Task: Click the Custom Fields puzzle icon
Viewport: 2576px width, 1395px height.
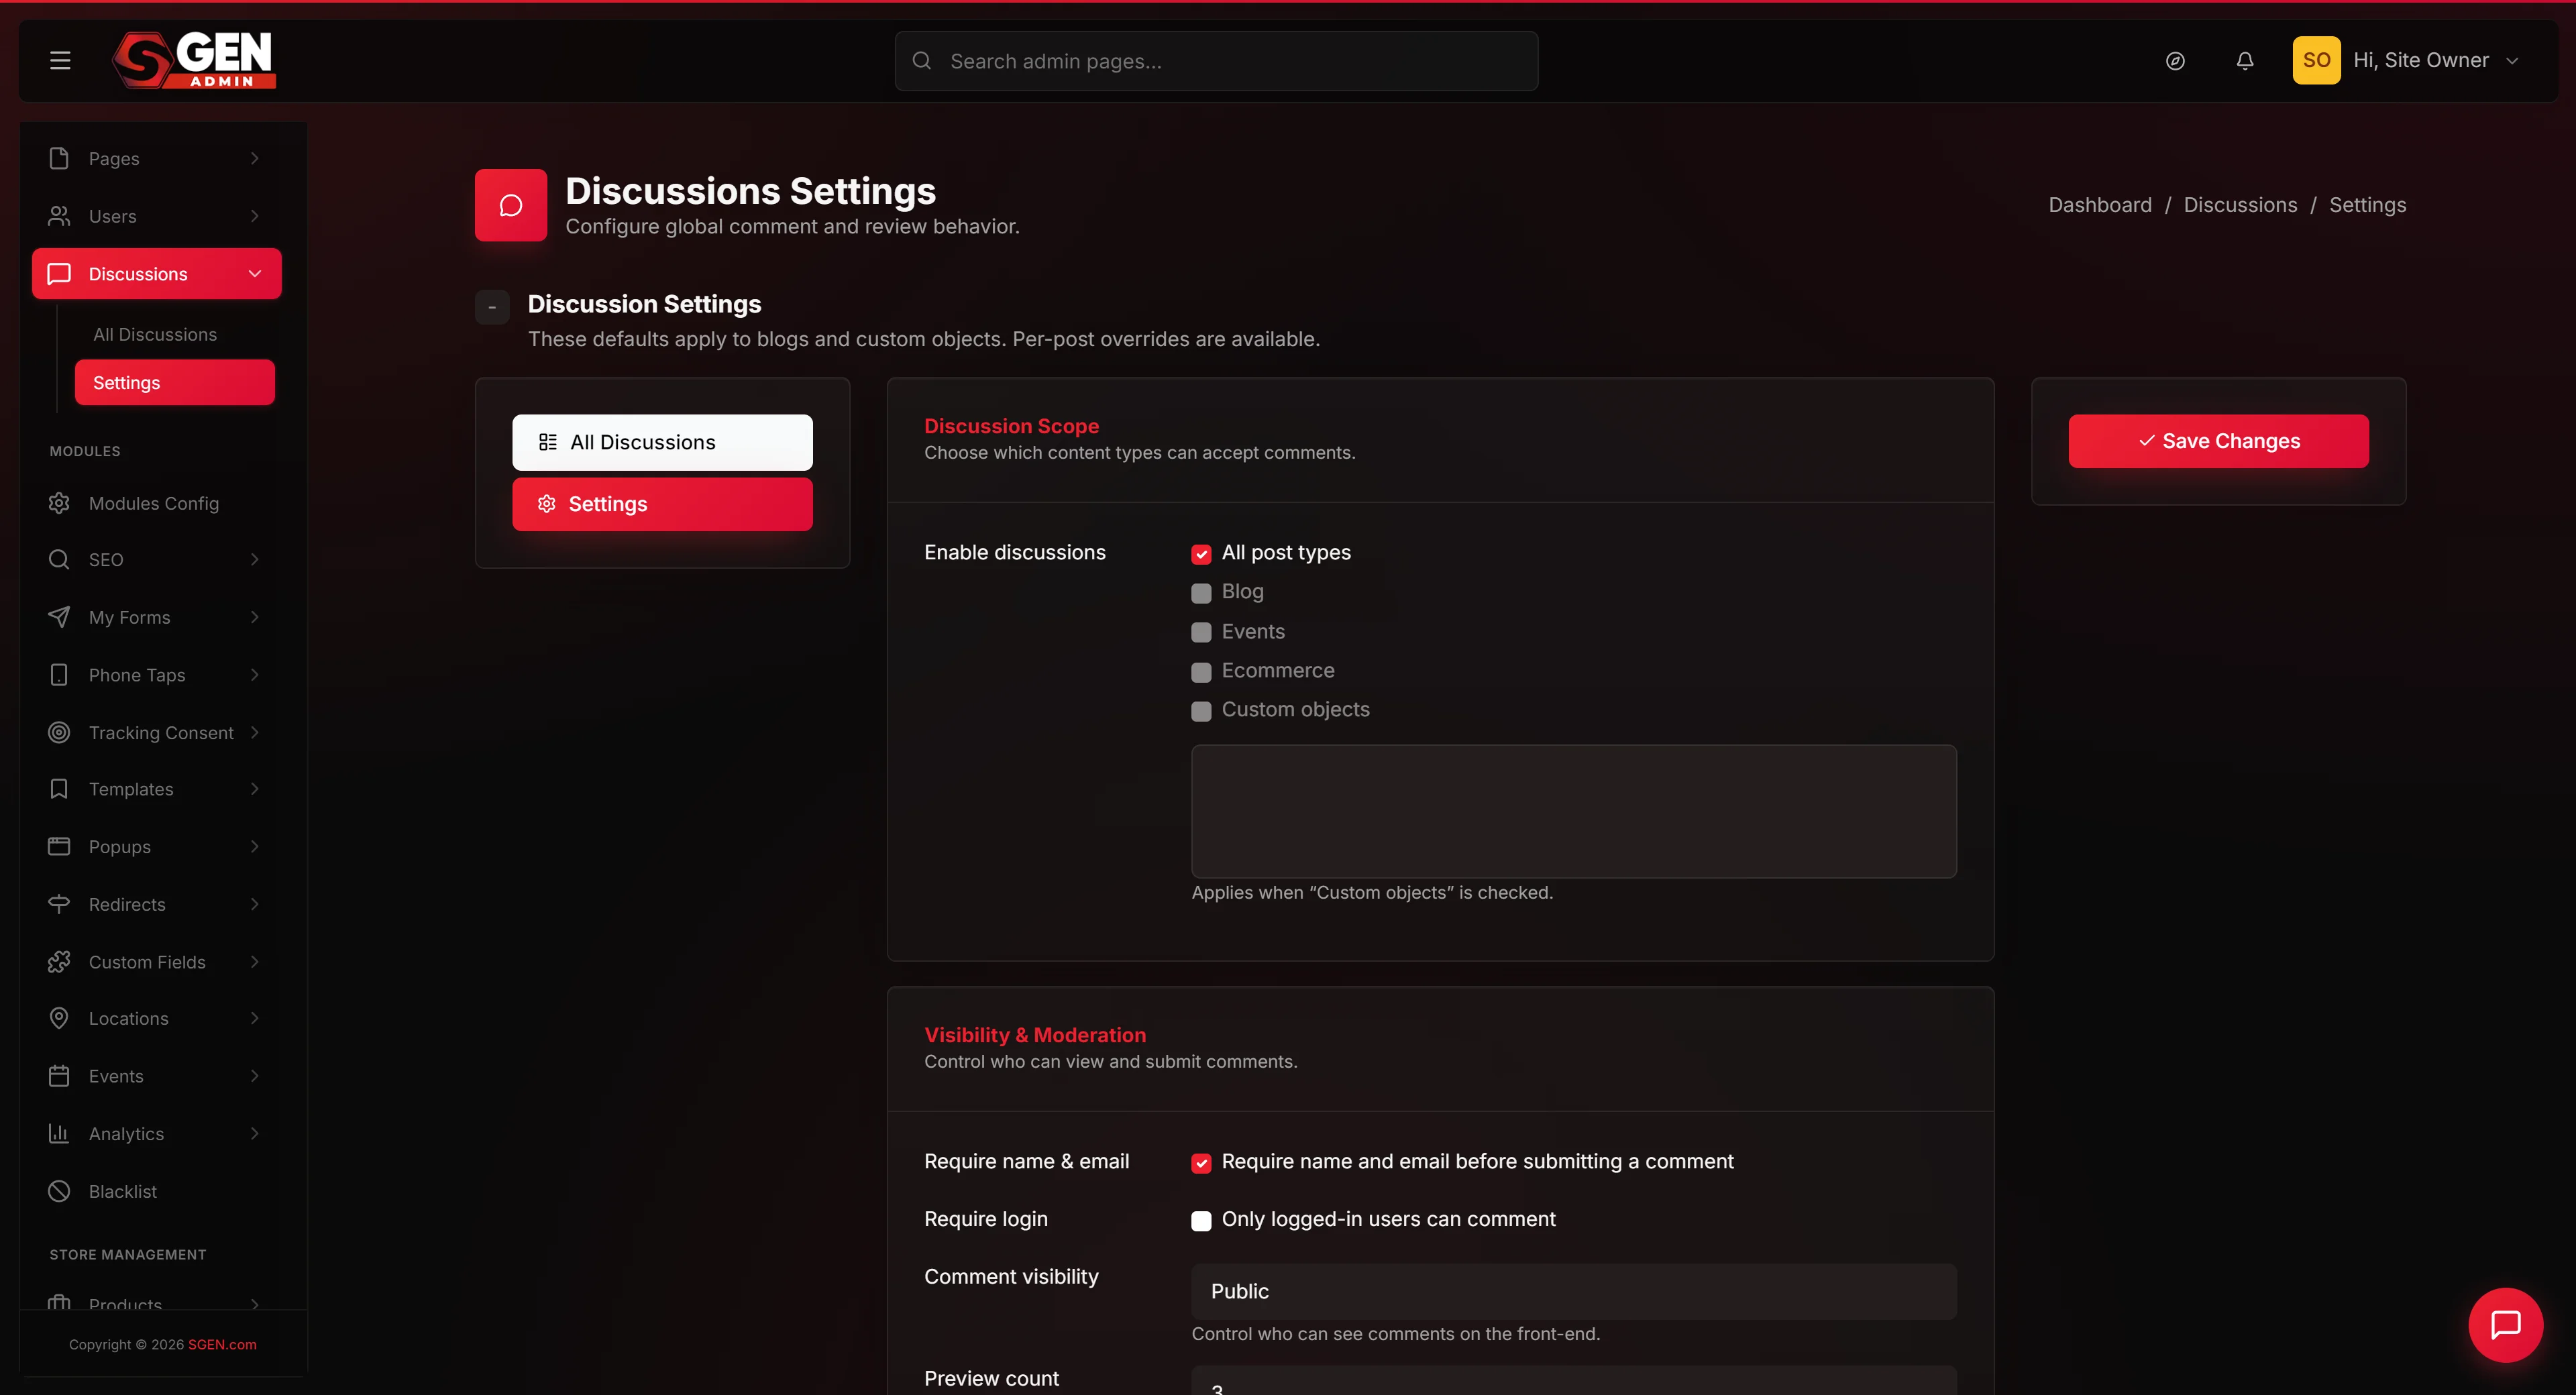Action: point(59,962)
